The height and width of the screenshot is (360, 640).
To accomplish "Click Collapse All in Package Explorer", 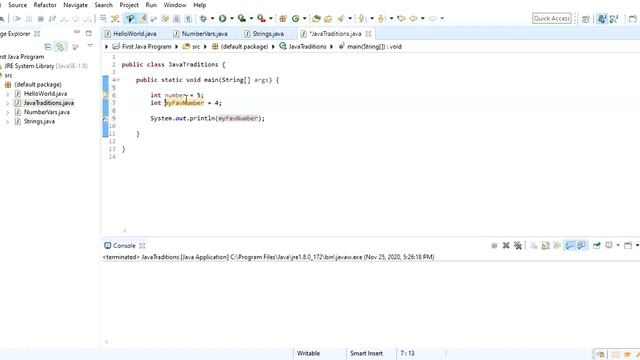I will (x=48, y=47).
